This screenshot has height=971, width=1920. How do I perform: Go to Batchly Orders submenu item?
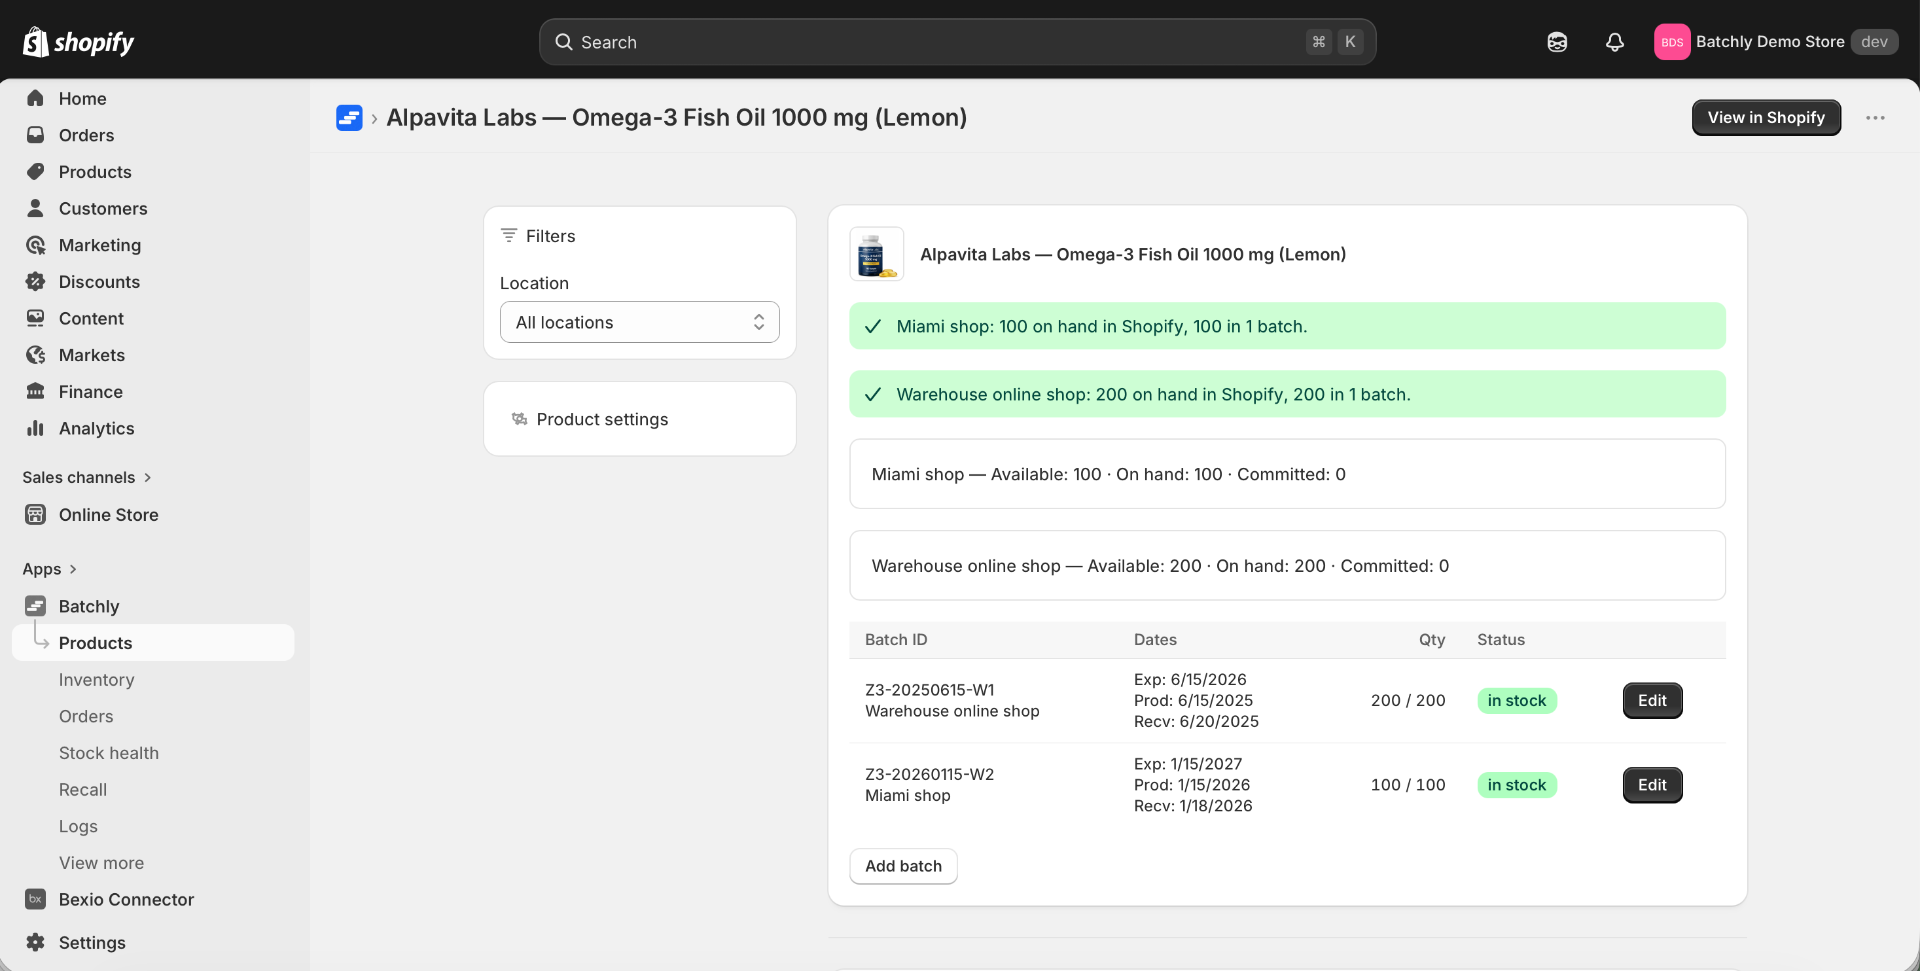click(x=86, y=716)
